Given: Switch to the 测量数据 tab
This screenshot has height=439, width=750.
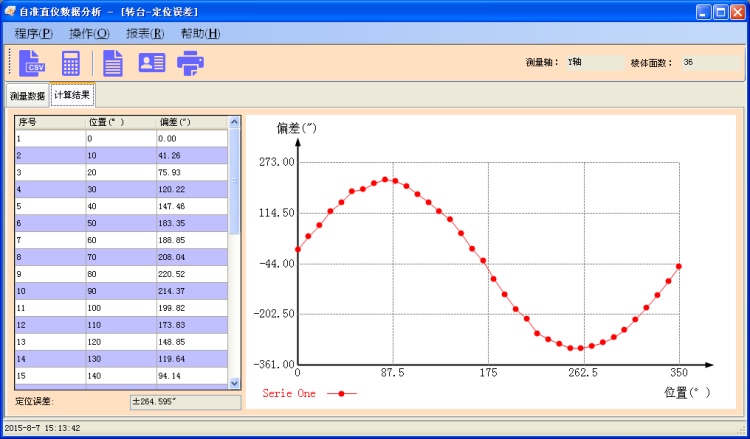Looking at the screenshot, I should [x=27, y=96].
